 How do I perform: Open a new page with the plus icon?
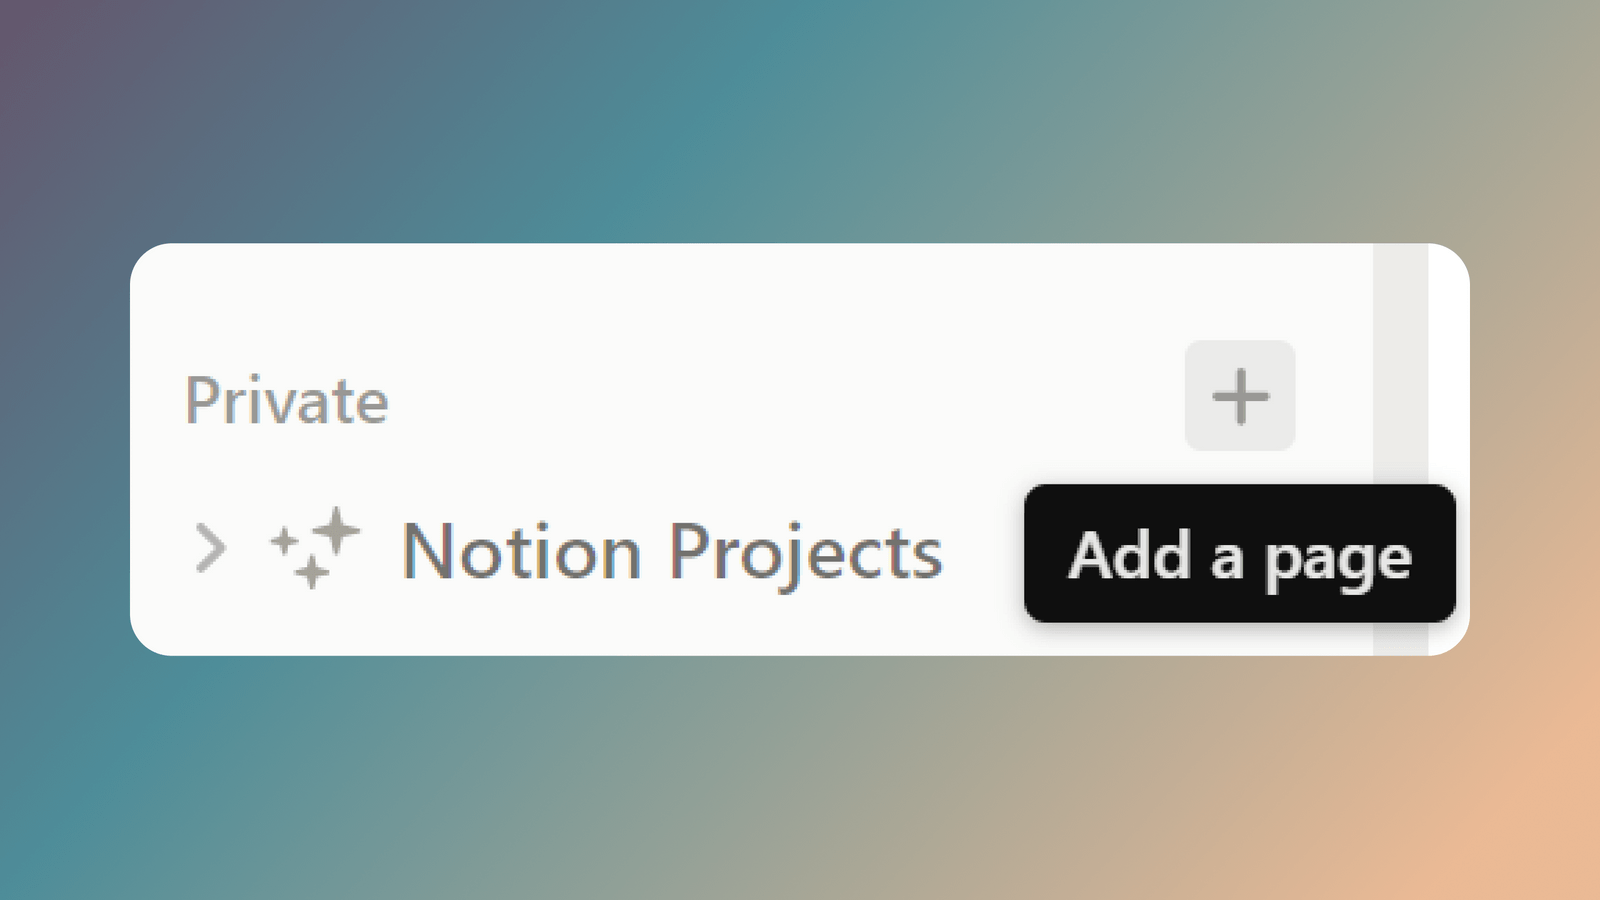point(1240,396)
